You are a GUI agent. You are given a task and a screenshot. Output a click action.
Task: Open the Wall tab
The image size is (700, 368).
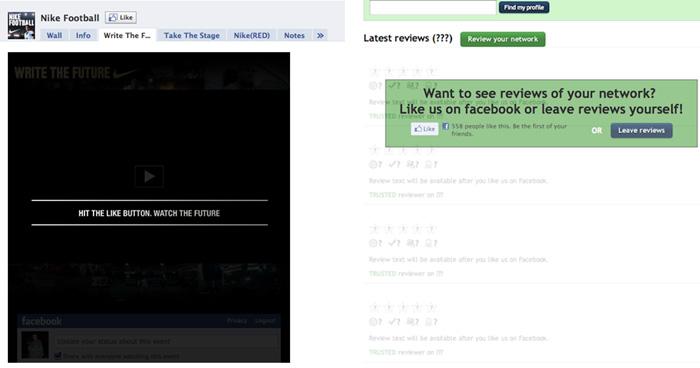click(x=54, y=35)
